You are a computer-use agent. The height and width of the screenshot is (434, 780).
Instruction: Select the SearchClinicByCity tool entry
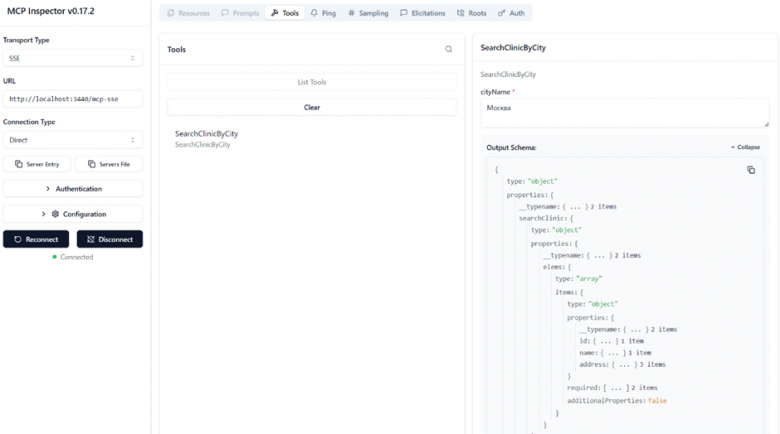pyautogui.click(x=312, y=139)
